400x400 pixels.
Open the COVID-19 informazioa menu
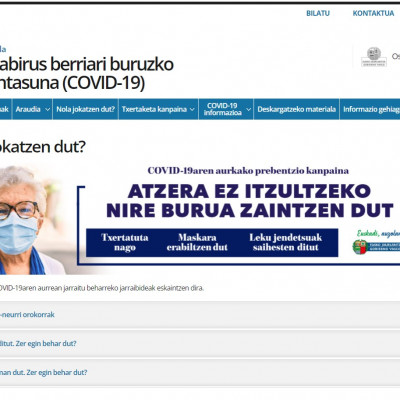pos(222,109)
